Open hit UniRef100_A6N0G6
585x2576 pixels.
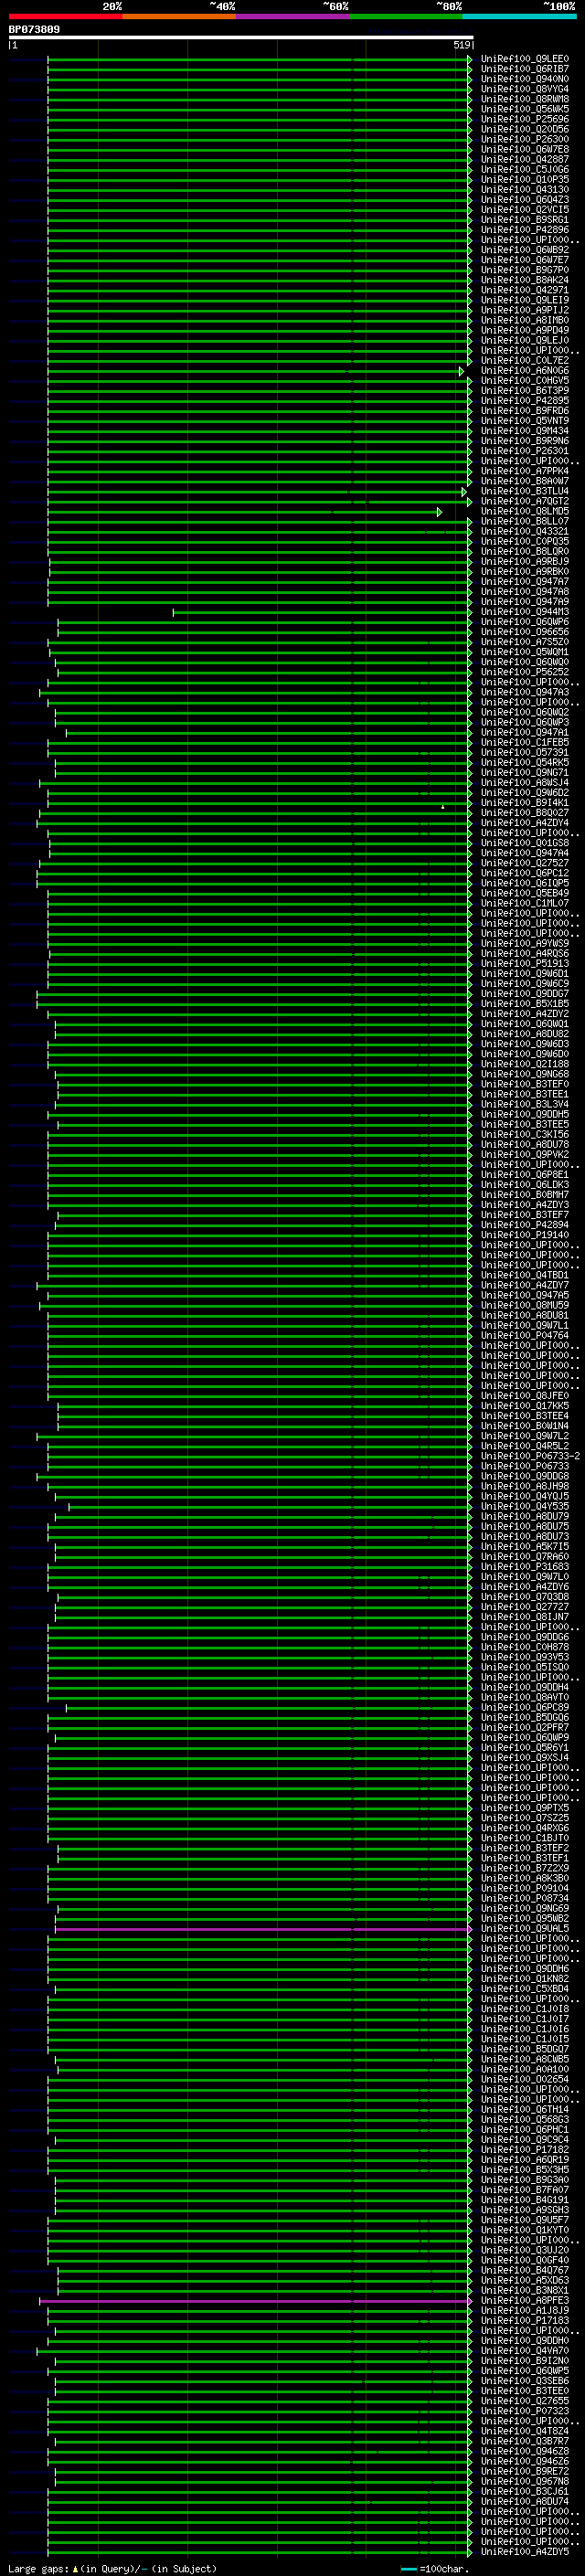tap(525, 371)
